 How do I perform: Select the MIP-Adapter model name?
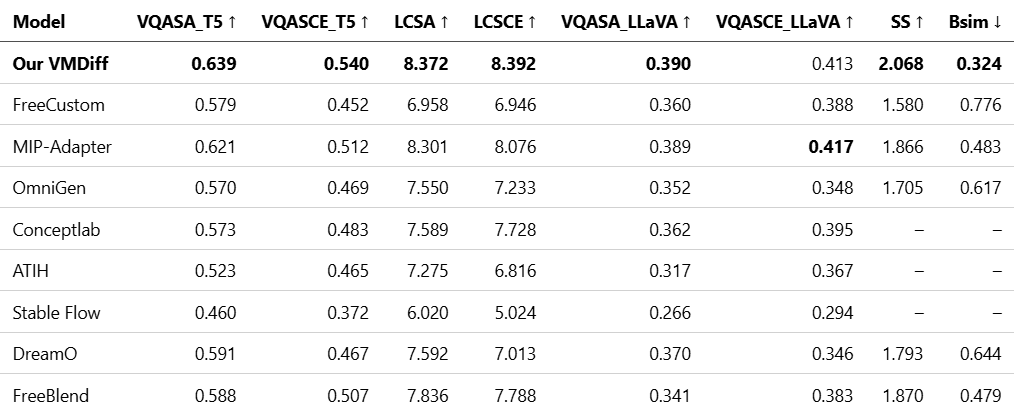coord(62,147)
